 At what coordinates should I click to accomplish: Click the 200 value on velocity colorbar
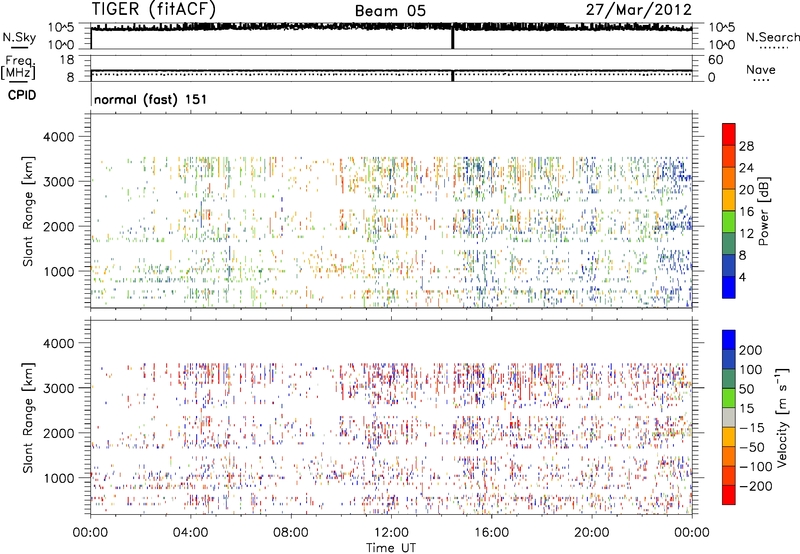(751, 350)
